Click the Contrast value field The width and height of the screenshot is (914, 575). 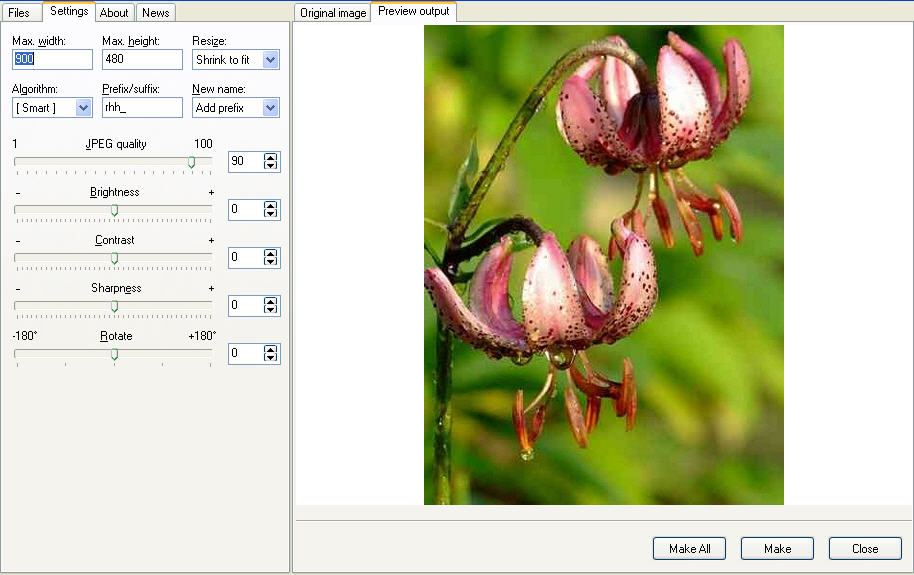coord(245,257)
